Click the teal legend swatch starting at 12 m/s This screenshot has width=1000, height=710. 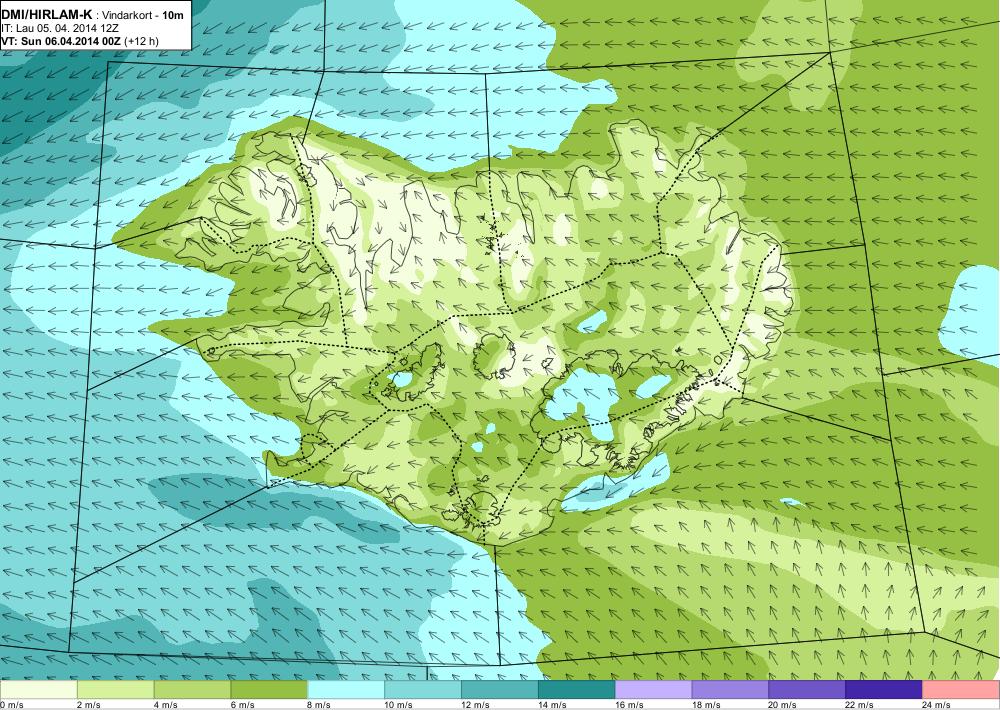[x=500, y=690]
